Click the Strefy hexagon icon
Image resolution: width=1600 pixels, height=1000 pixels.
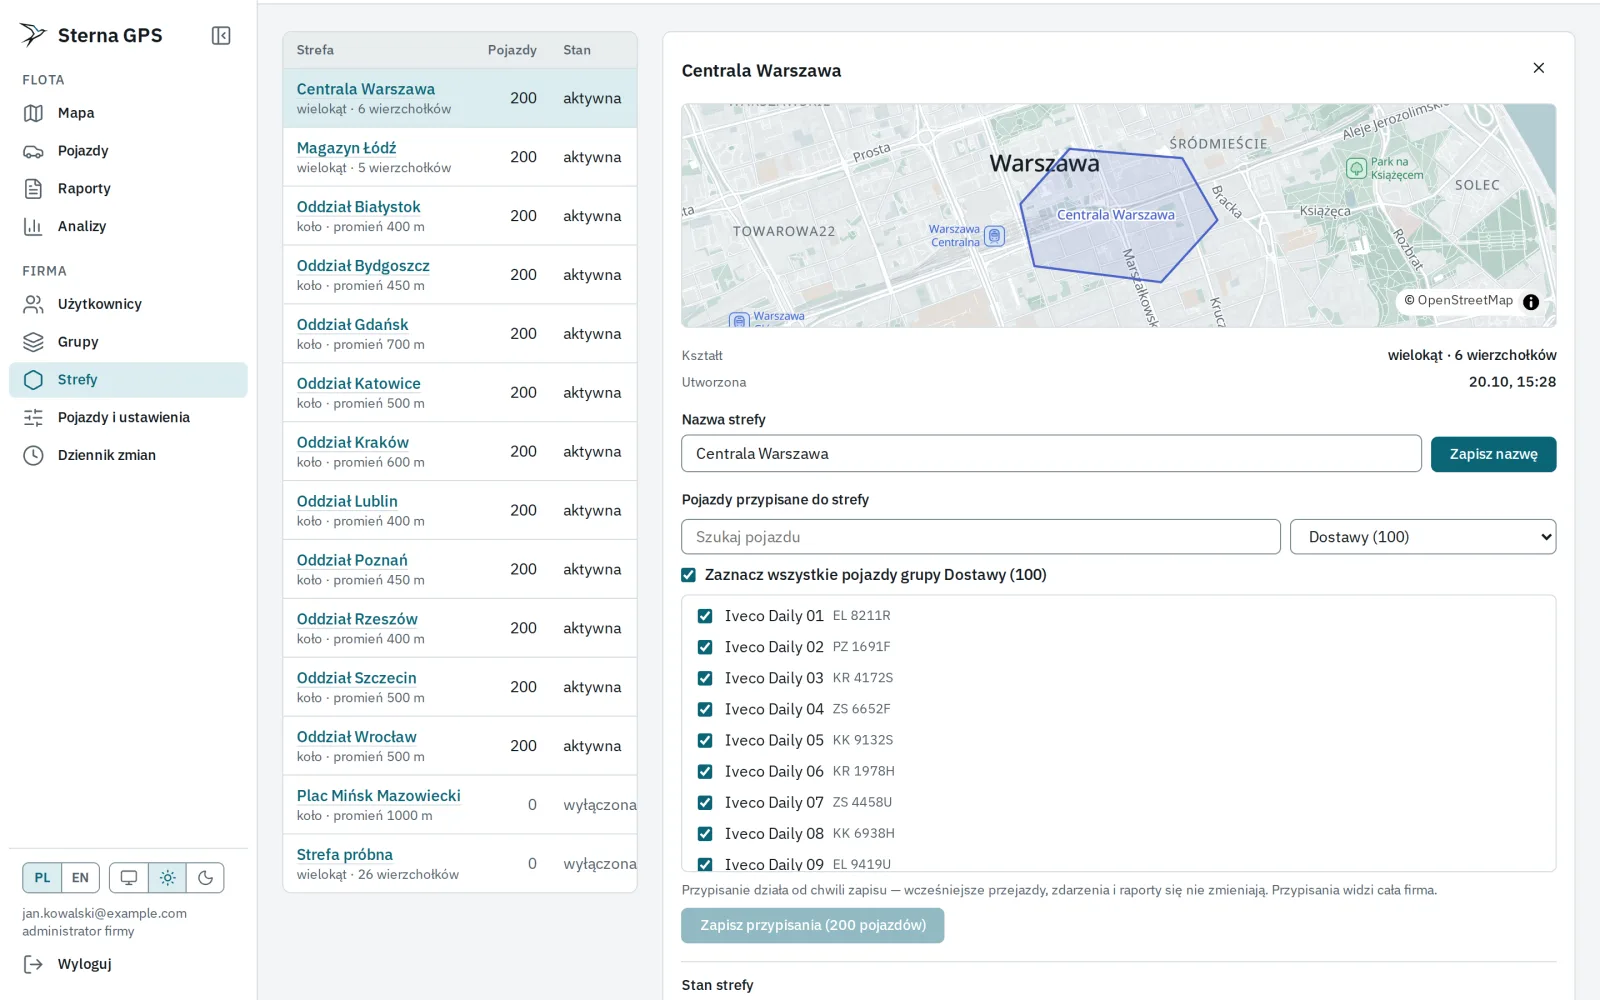coord(34,380)
